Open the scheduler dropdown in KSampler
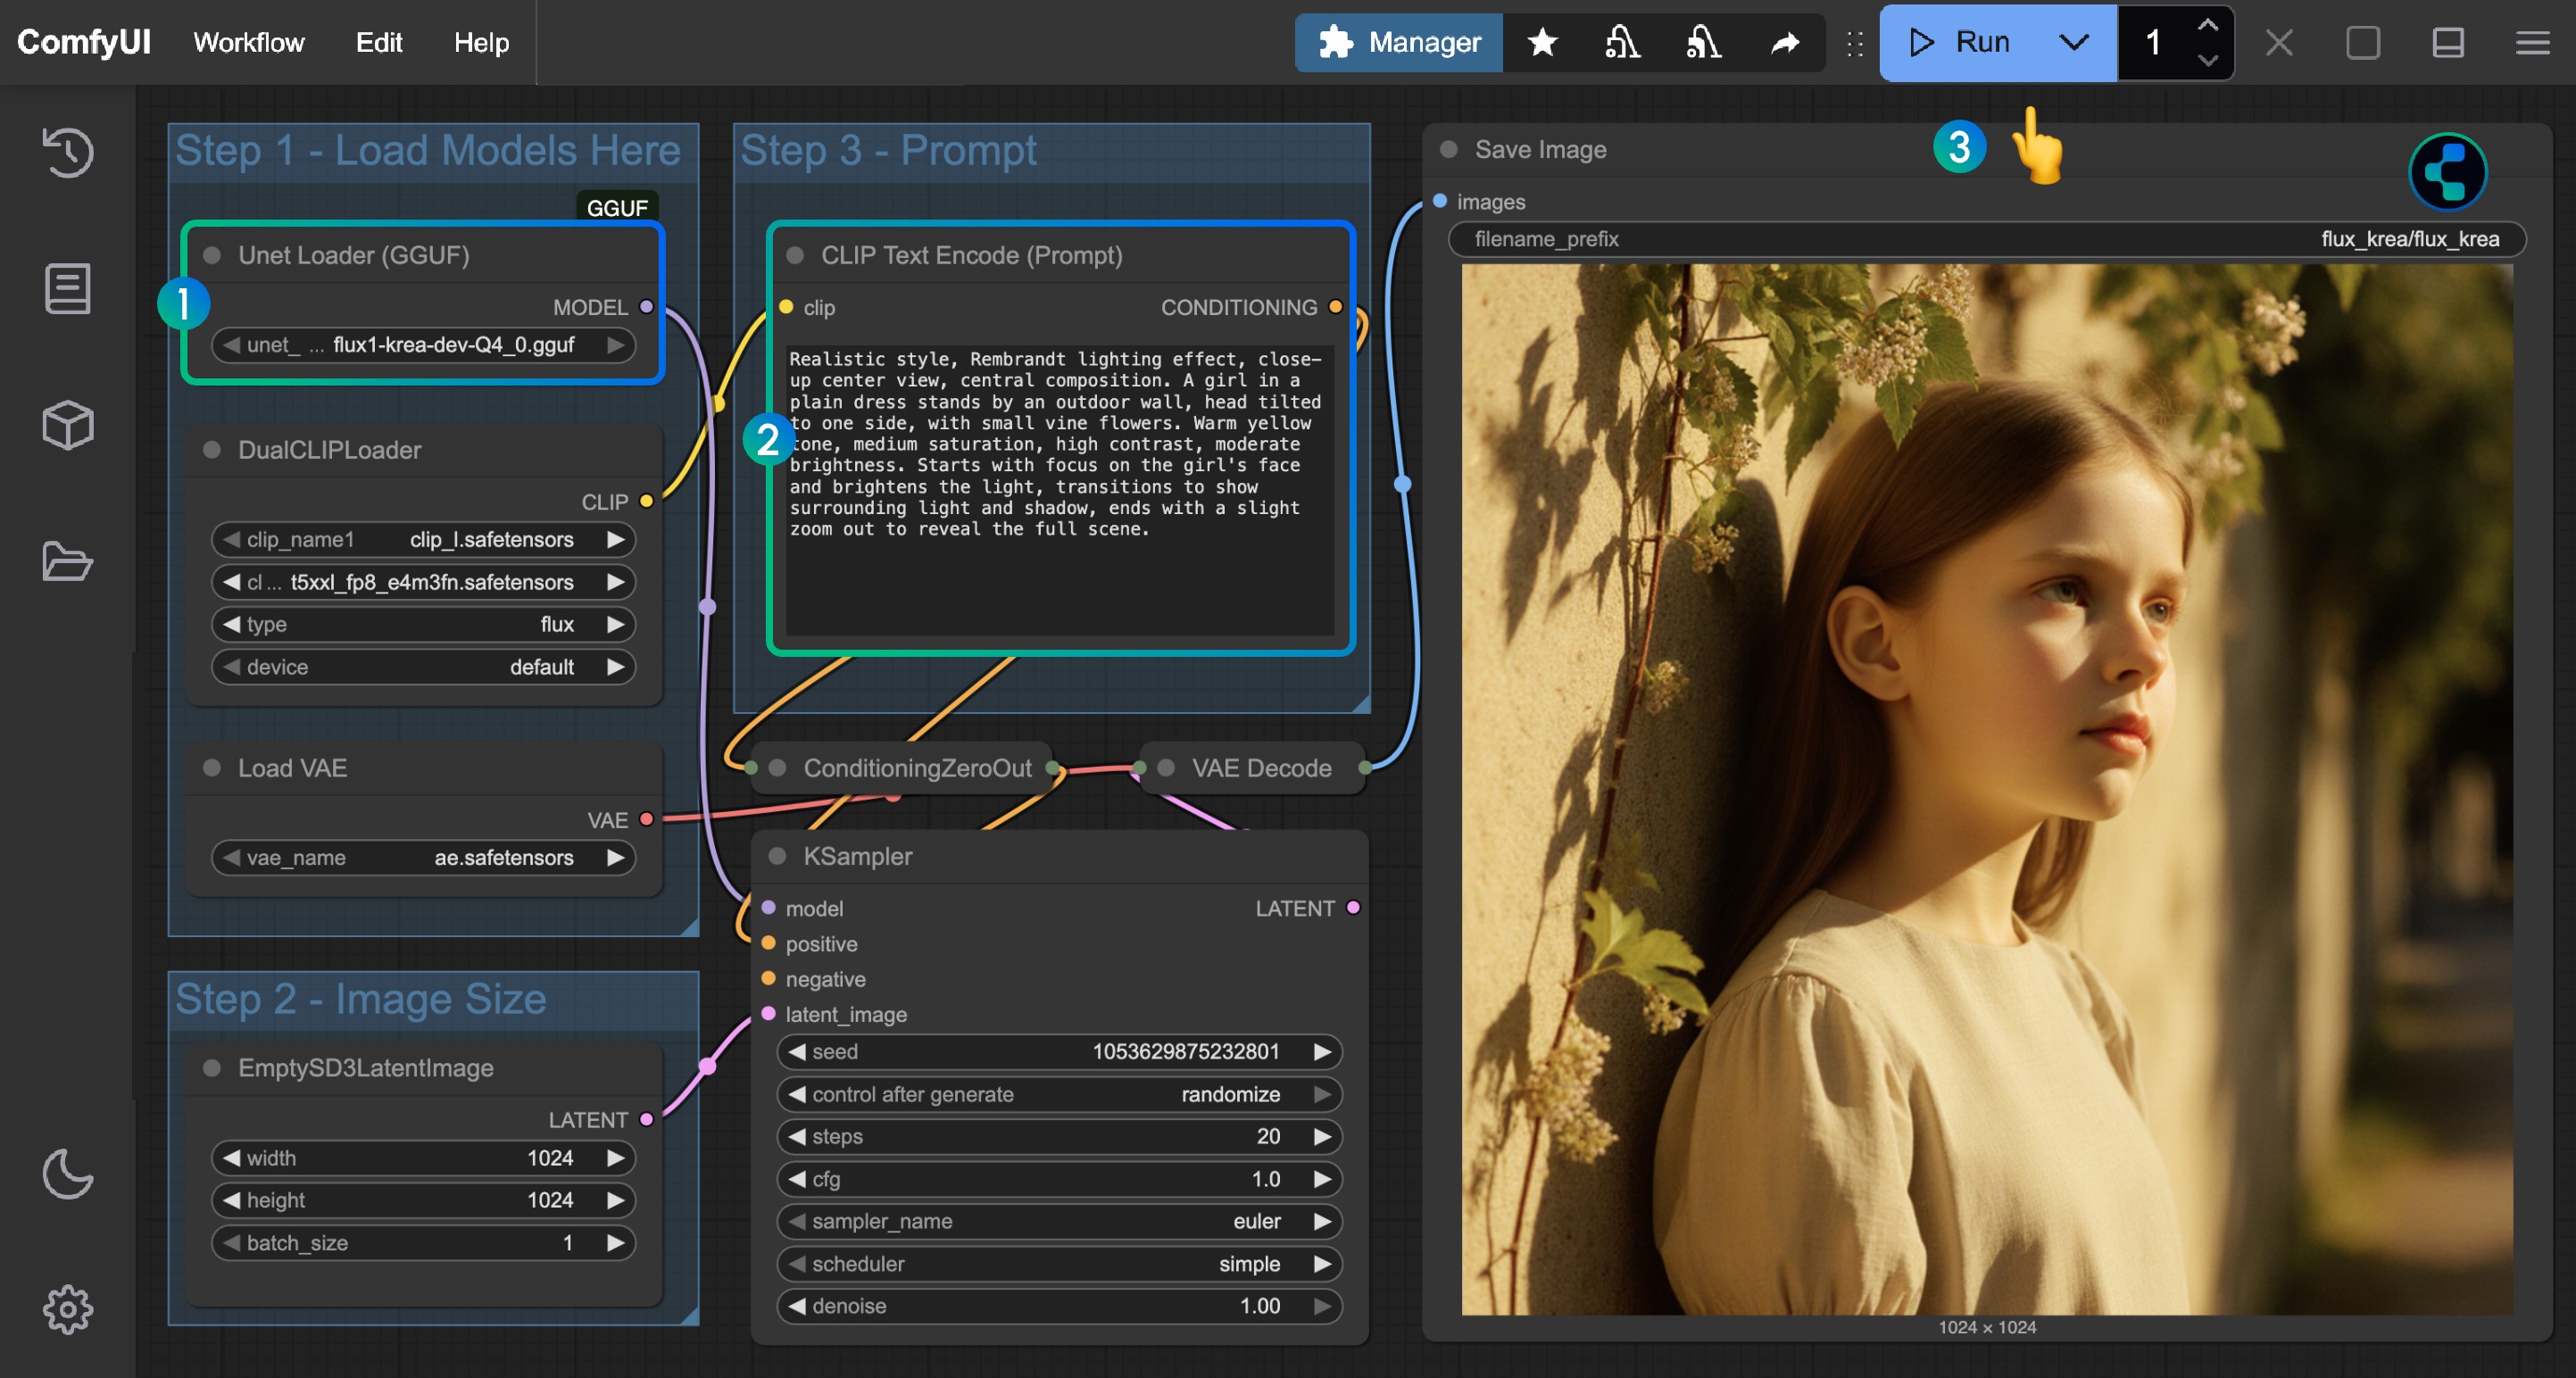The height and width of the screenshot is (1378, 2576). click(x=1059, y=1264)
